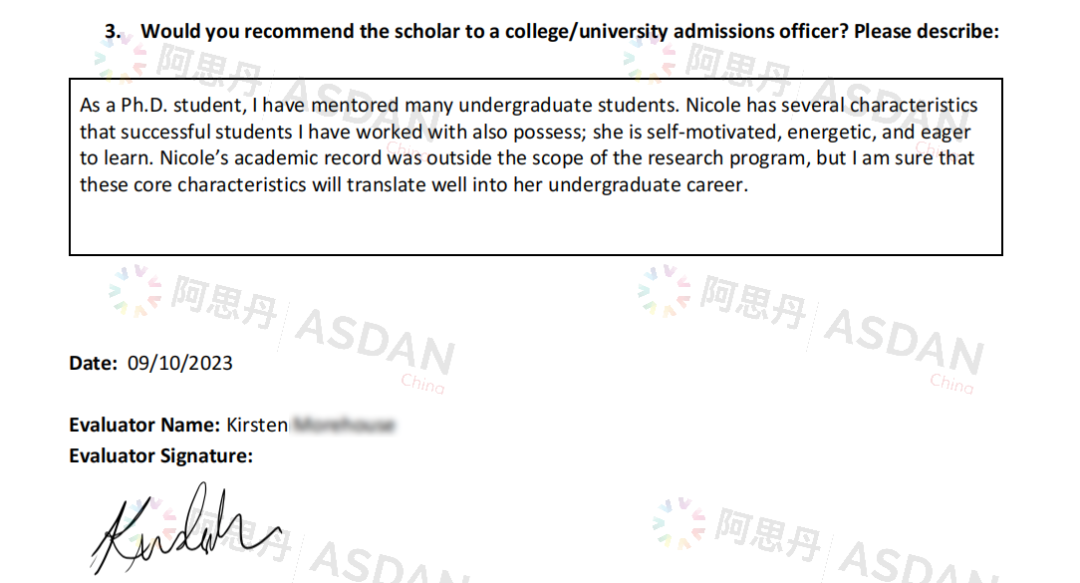Click the ASDAN watermark logo directly above the Date line
The width and height of the screenshot is (1080, 583).
tap(135, 291)
